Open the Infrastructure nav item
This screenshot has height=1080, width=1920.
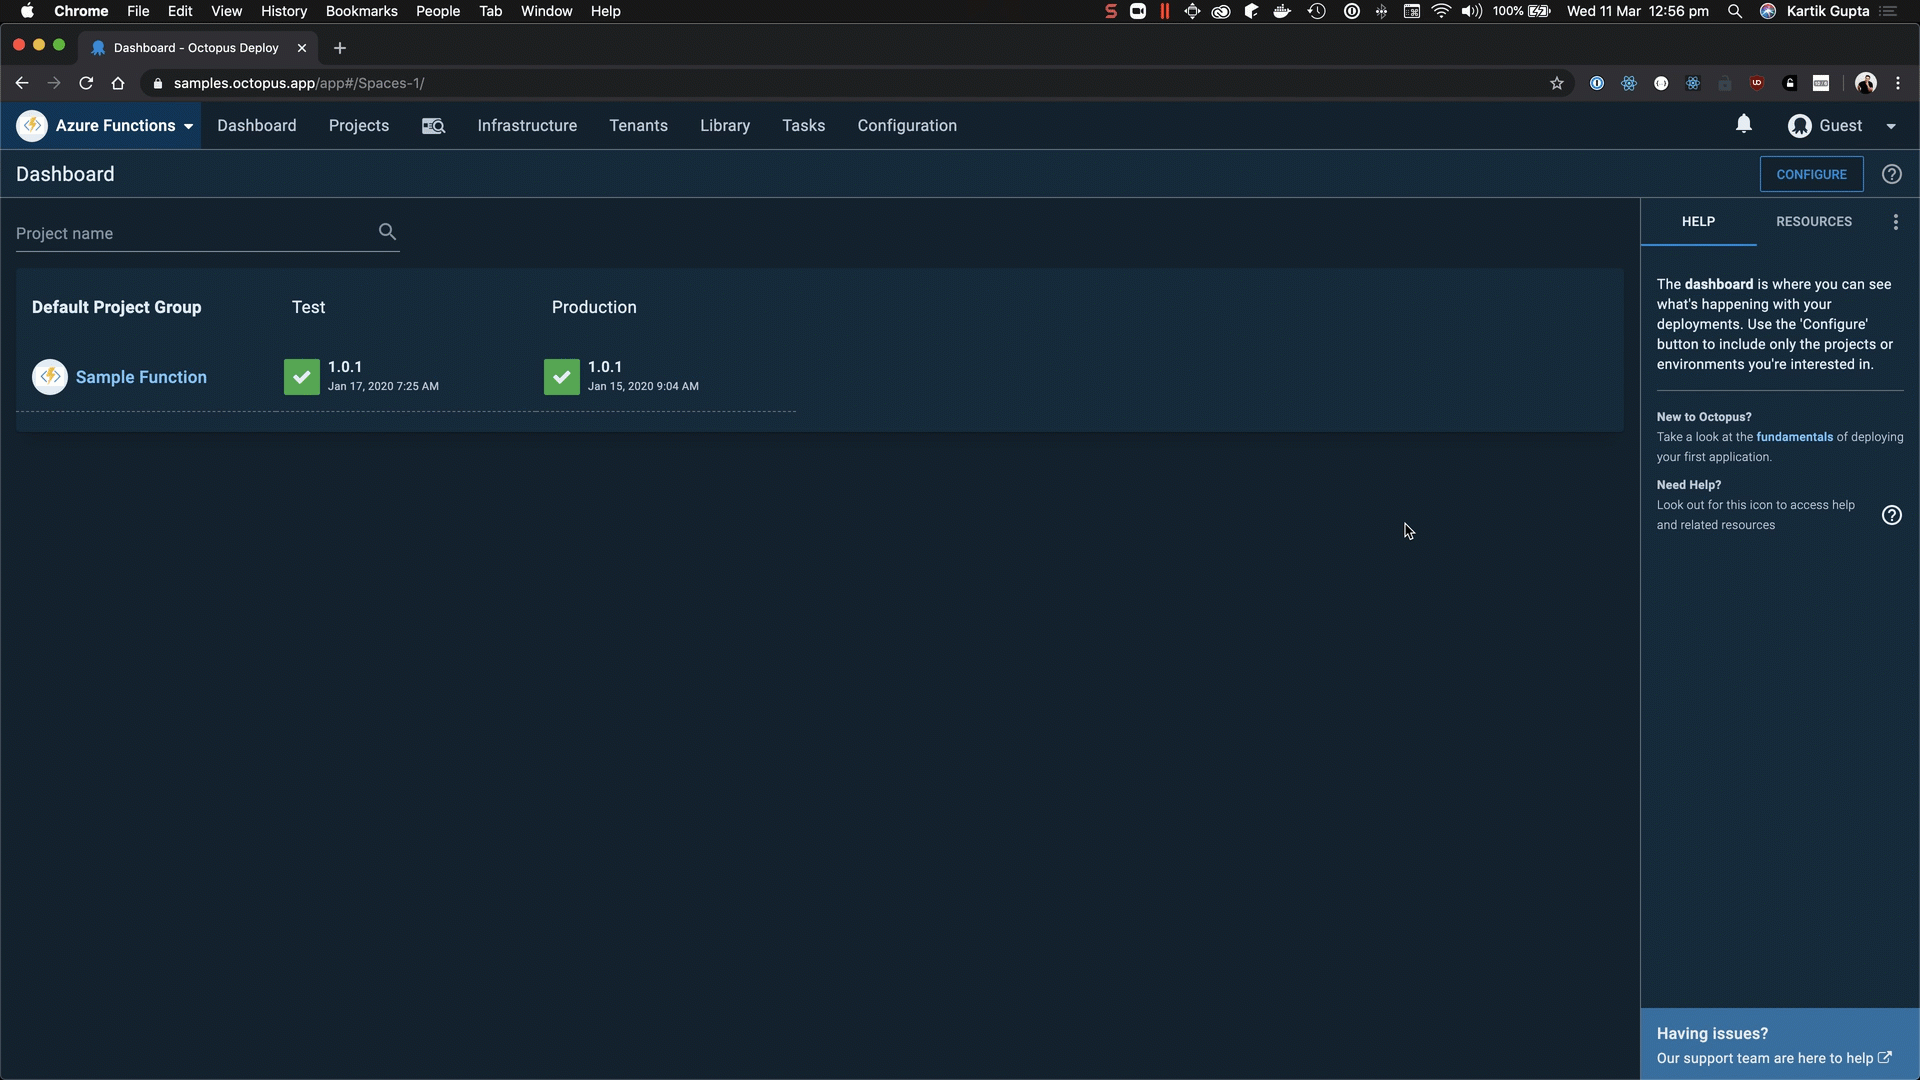pyautogui.click(x=527, y=126)
